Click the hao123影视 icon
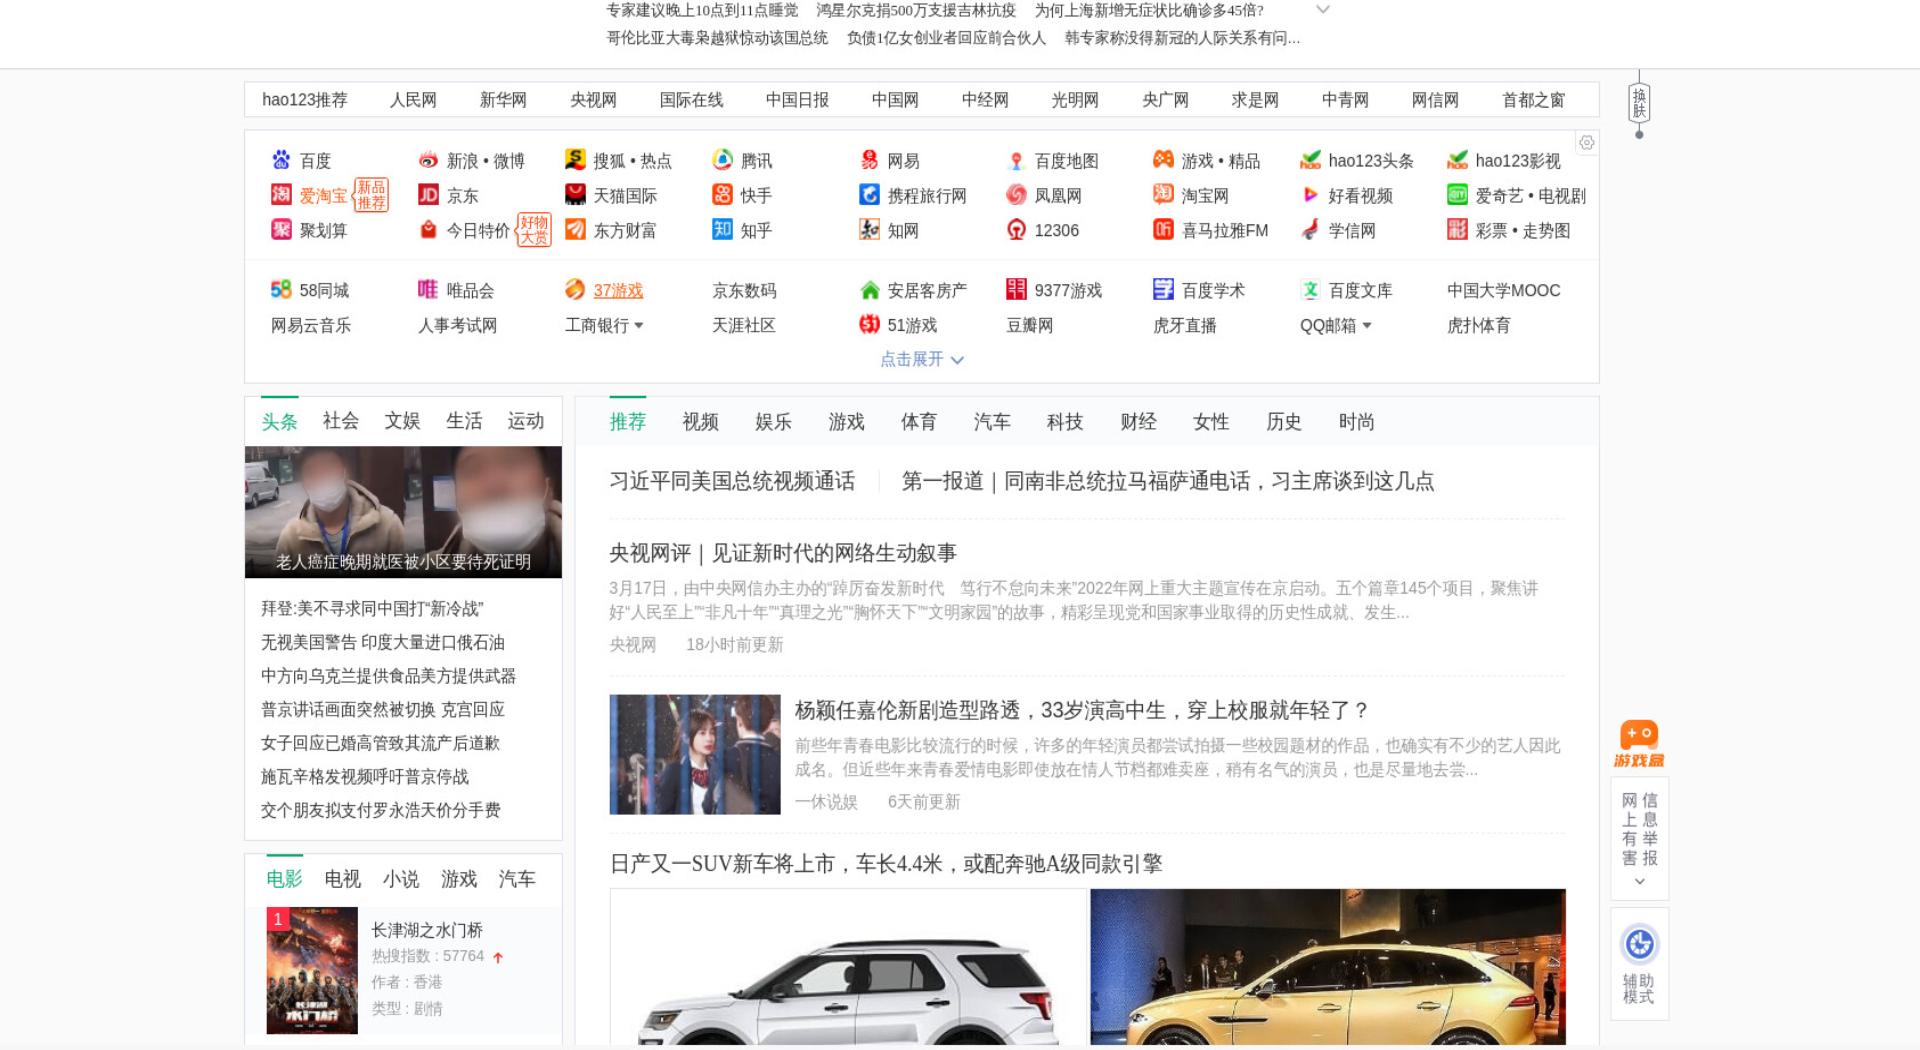 1457,160
